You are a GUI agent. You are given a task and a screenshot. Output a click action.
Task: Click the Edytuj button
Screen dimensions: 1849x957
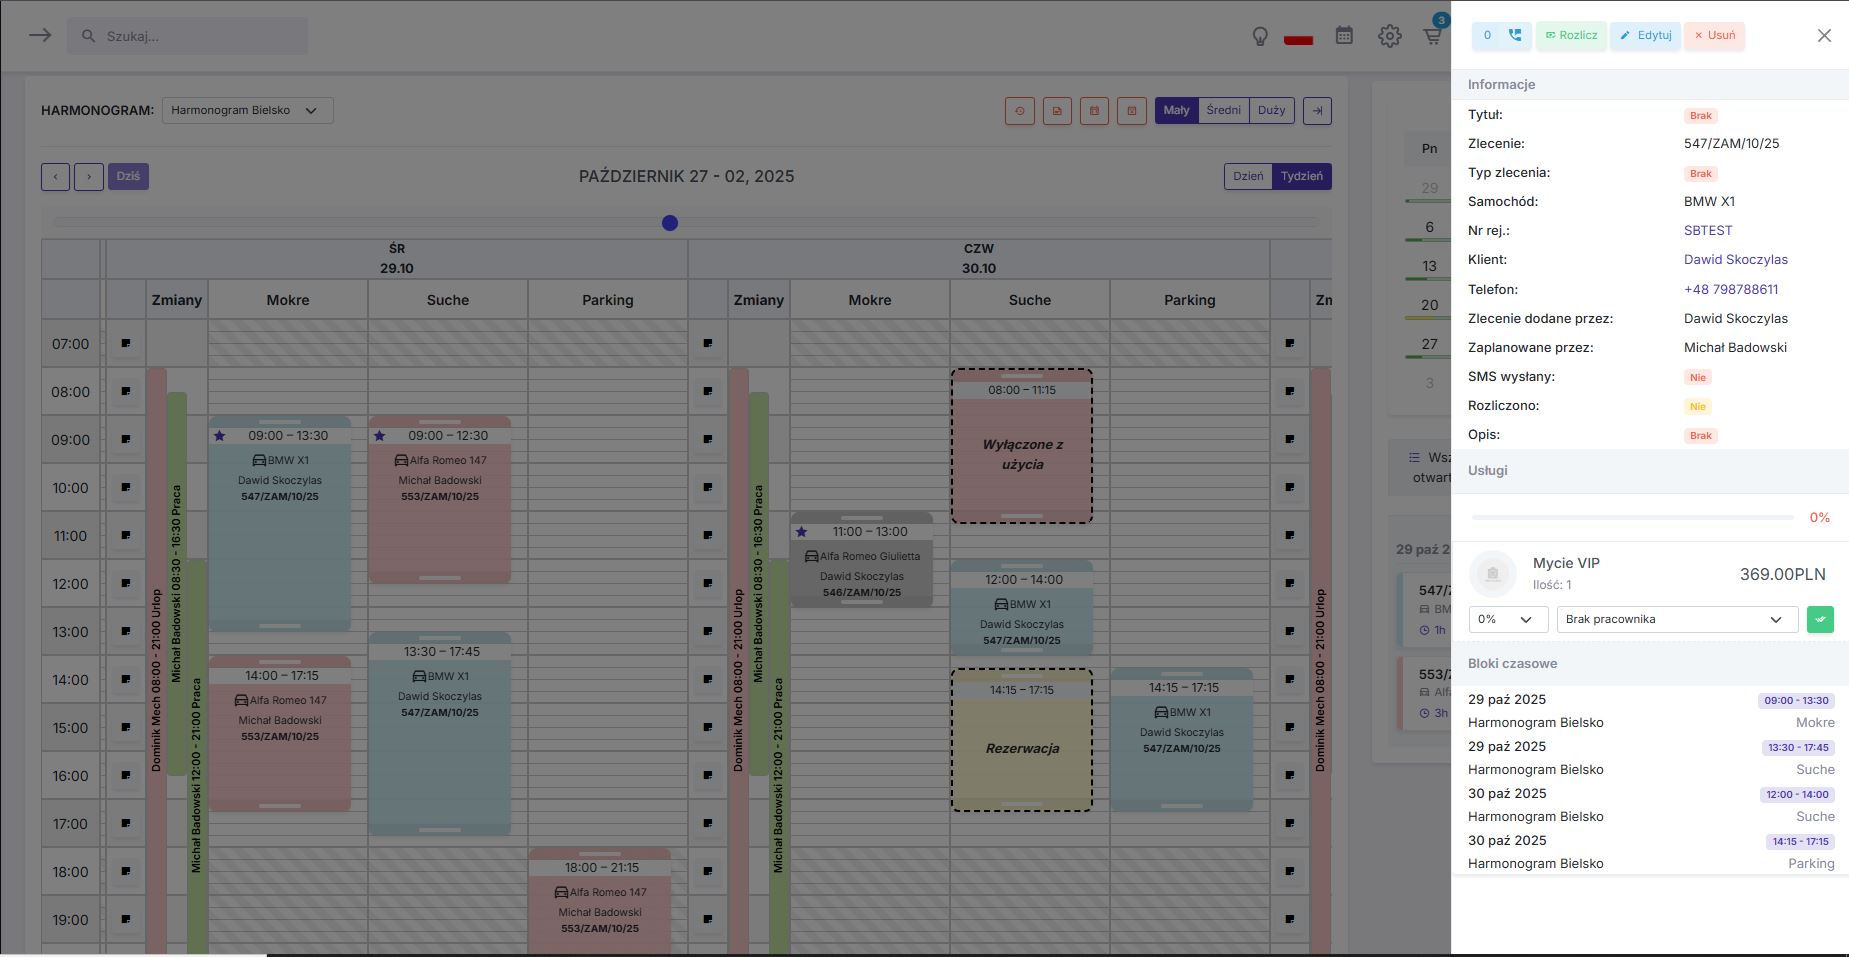pos(1645,35)
